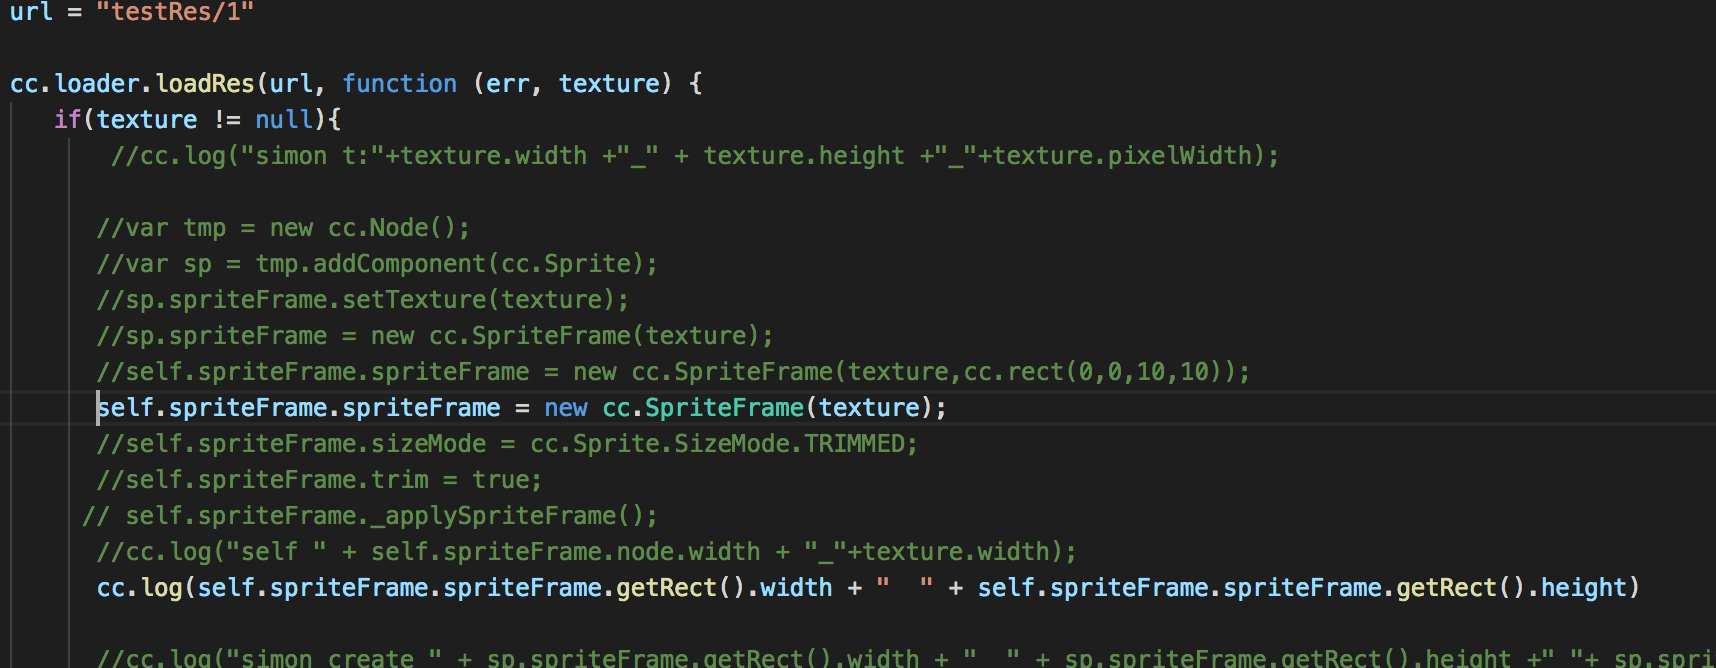Click the commented trim = true line
The height and width of the screenshot is (668, 1716).
319,480
